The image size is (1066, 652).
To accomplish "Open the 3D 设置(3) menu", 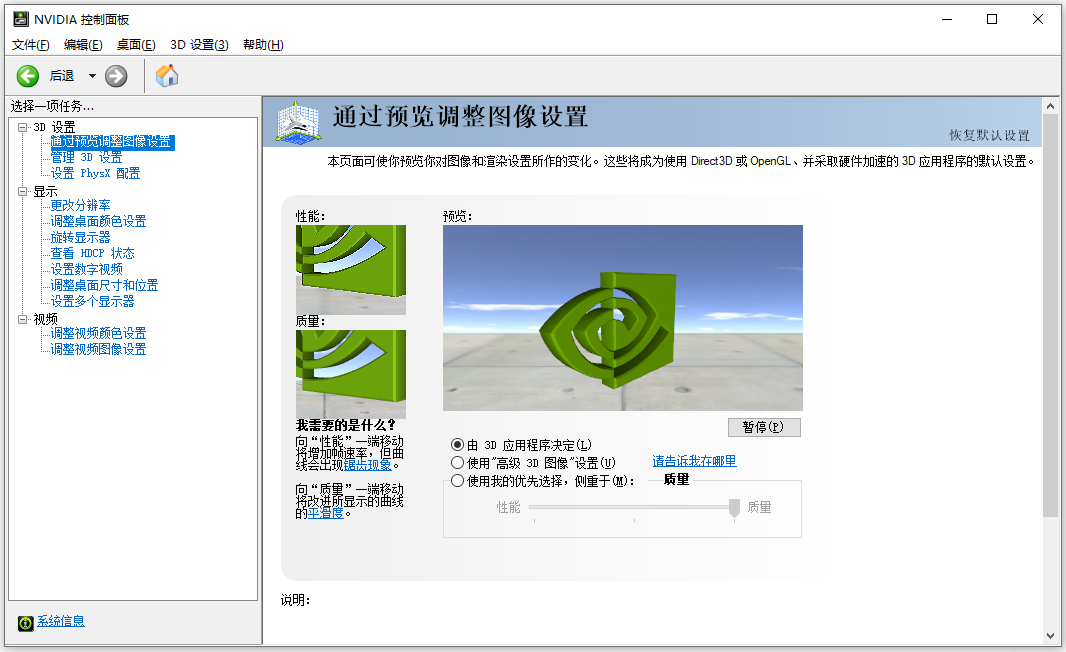I will pos(199,45).
